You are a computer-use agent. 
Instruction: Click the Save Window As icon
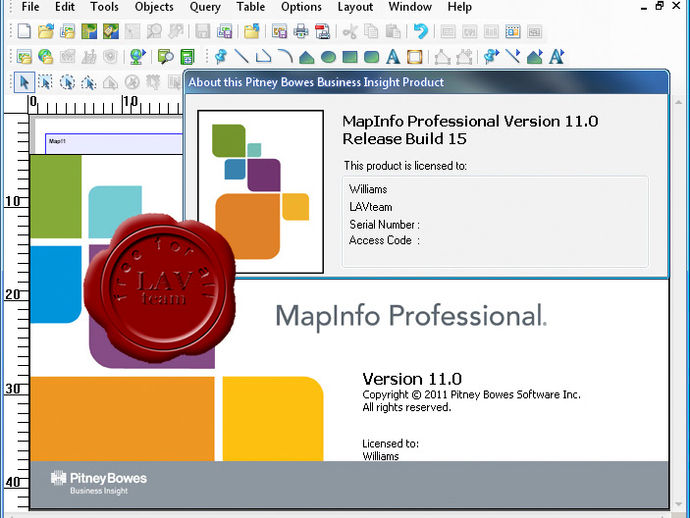279,32
